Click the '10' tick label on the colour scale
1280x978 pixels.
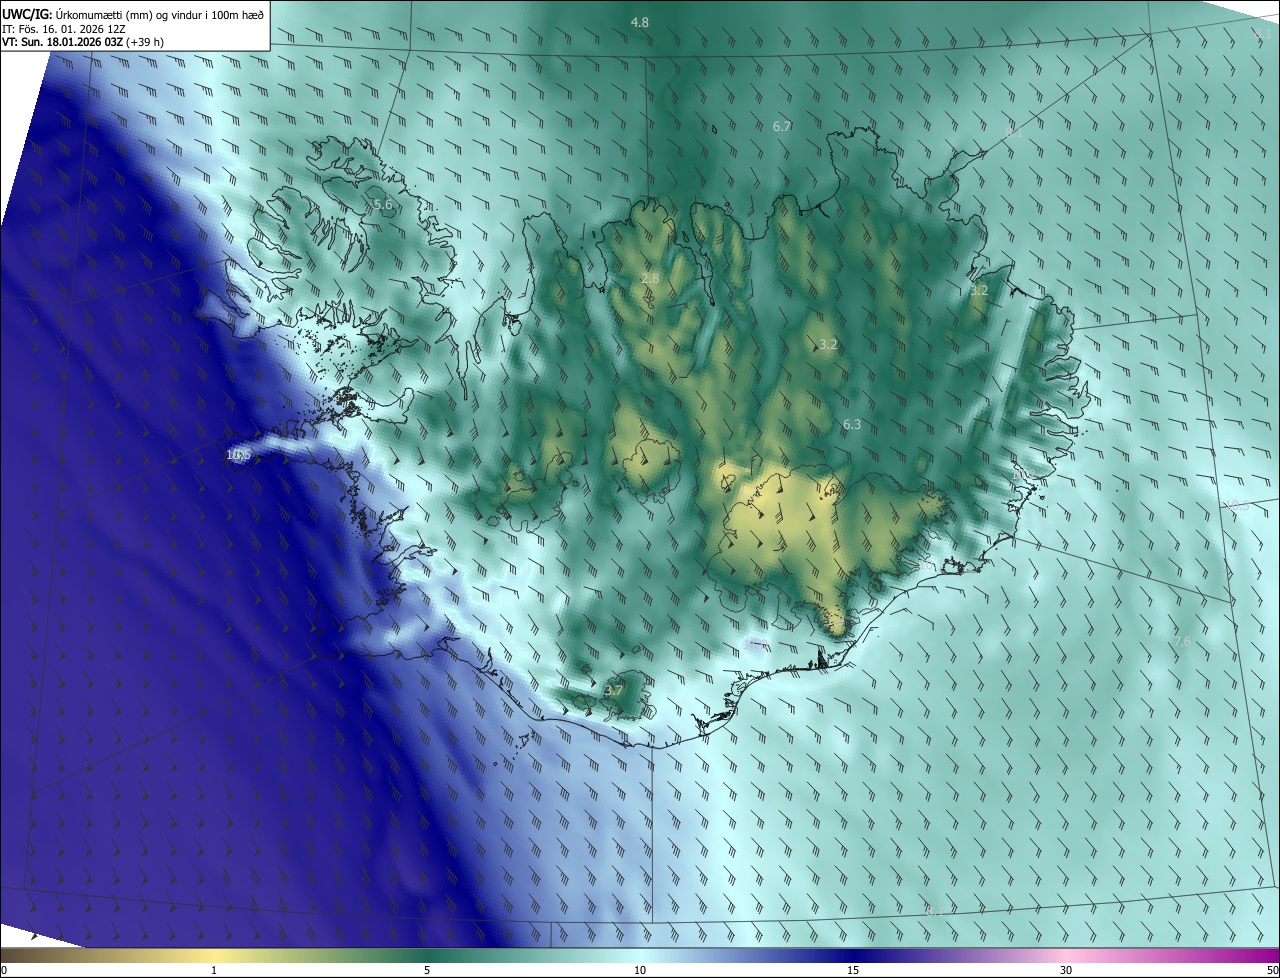(640, 970)
